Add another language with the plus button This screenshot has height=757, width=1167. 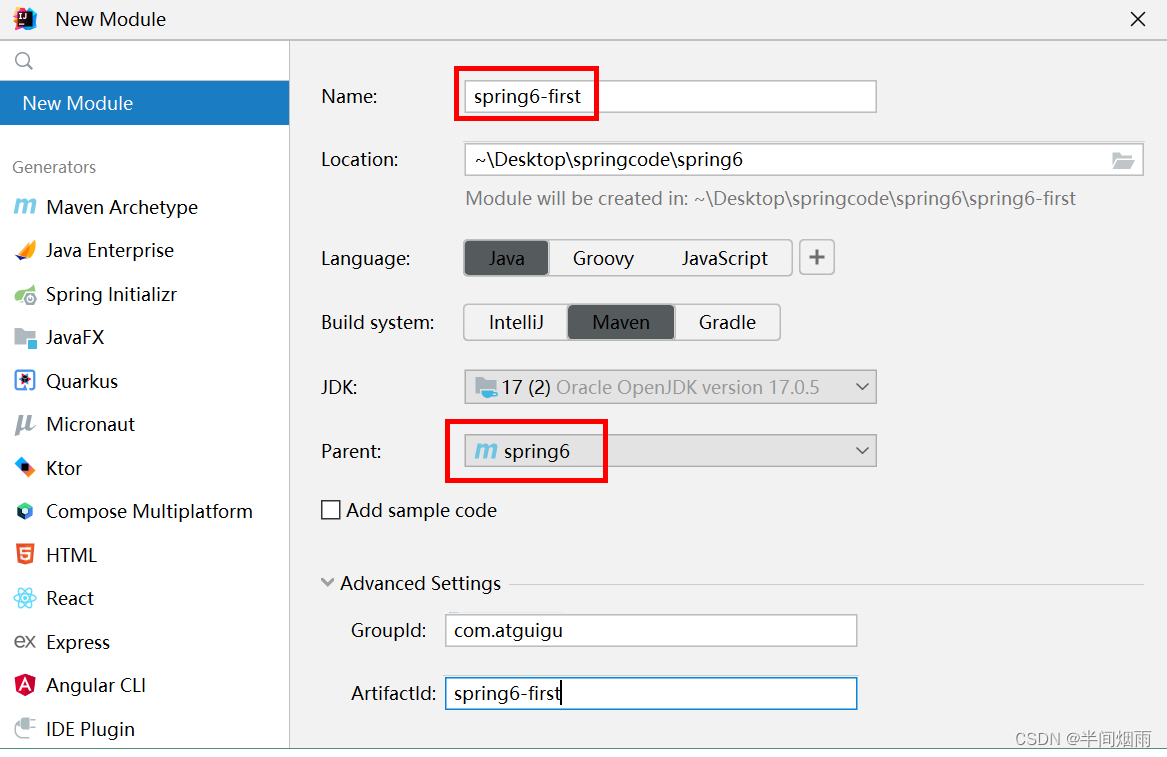coord(816,258)
